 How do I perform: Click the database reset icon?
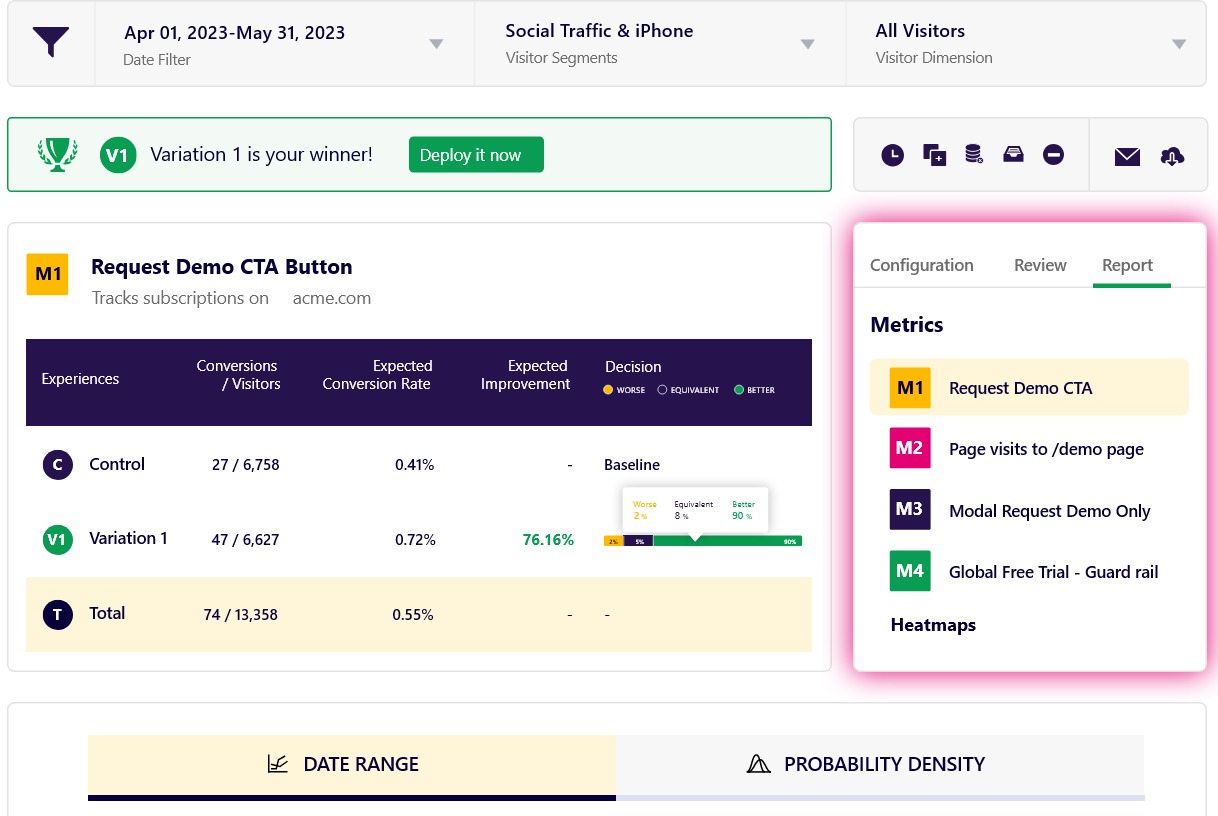[x=973, y=155]
